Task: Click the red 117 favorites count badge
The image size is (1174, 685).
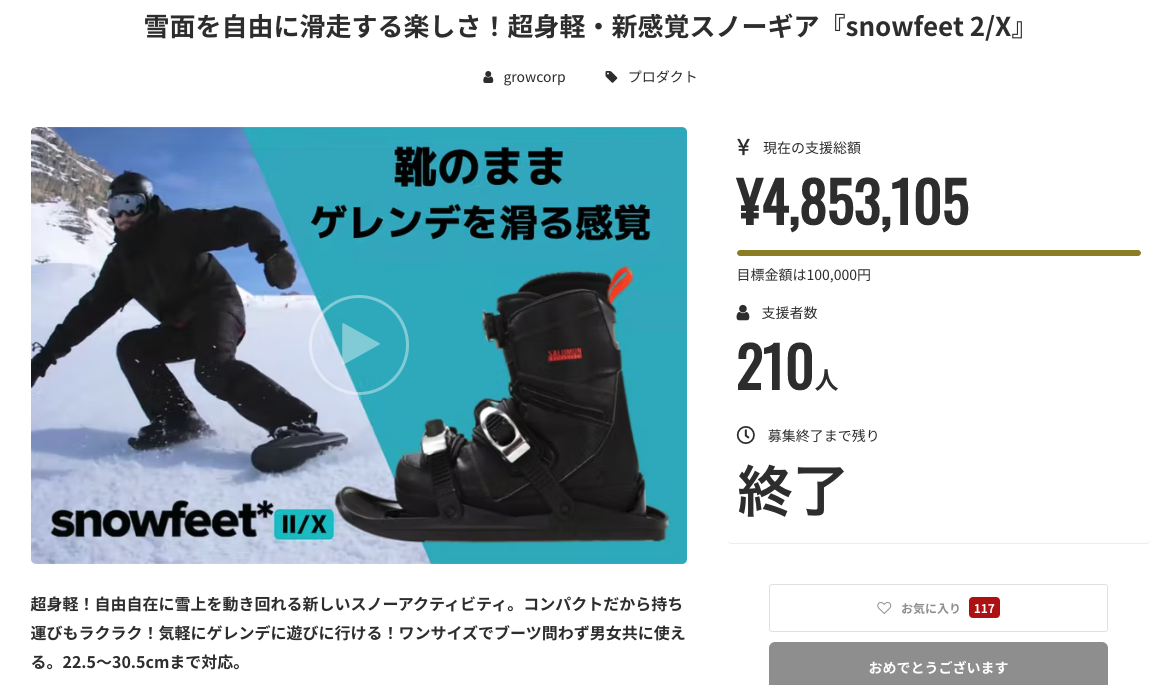Action: click(x=984, y=608)
